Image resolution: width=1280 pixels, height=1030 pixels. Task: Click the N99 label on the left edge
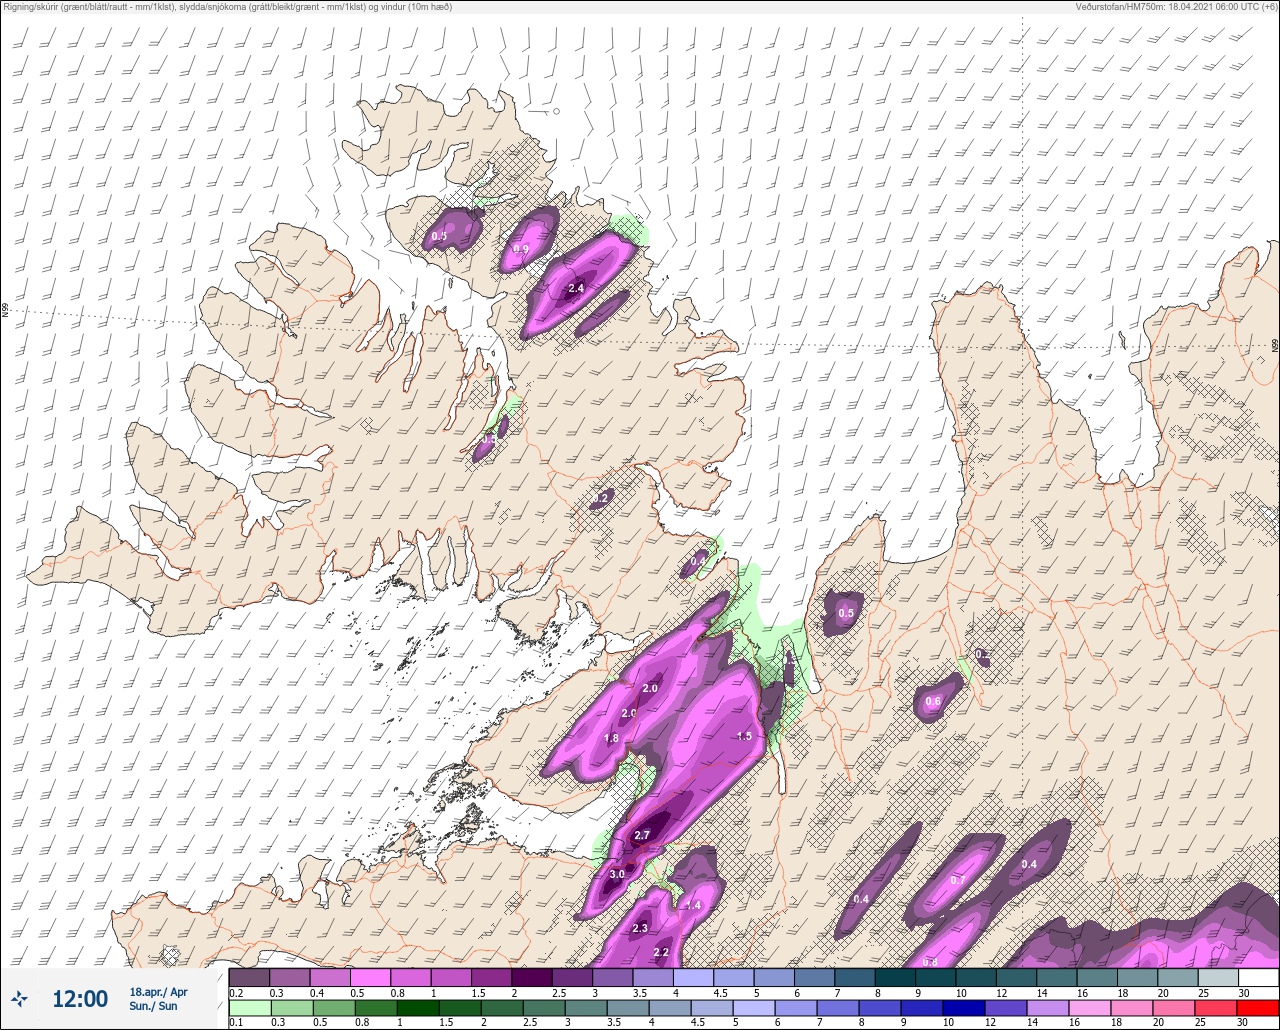point(5,311)
